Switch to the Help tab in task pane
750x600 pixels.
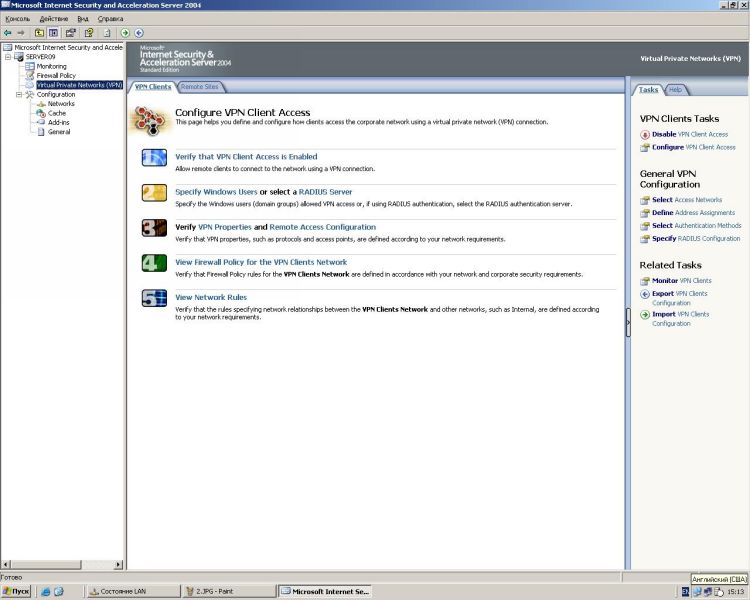pos(675,90)
